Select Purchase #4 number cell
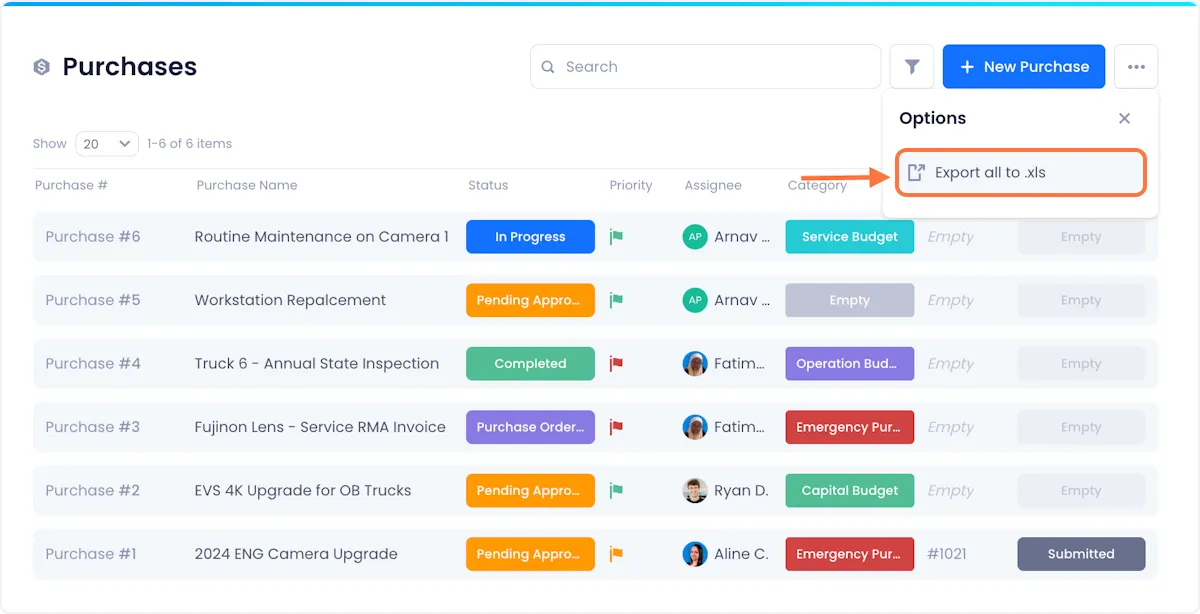1200x614 pixels. point(93,364)
